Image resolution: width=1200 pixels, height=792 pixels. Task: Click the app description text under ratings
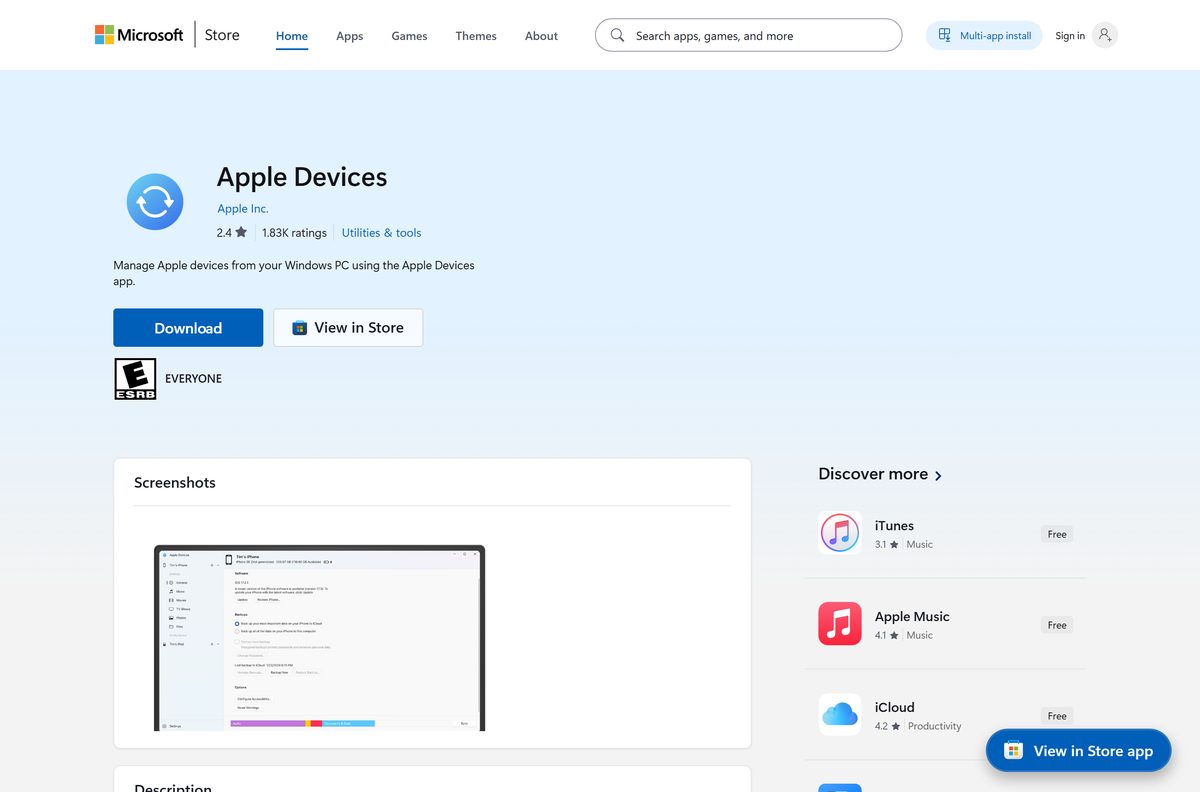click(x=294, y=273)
